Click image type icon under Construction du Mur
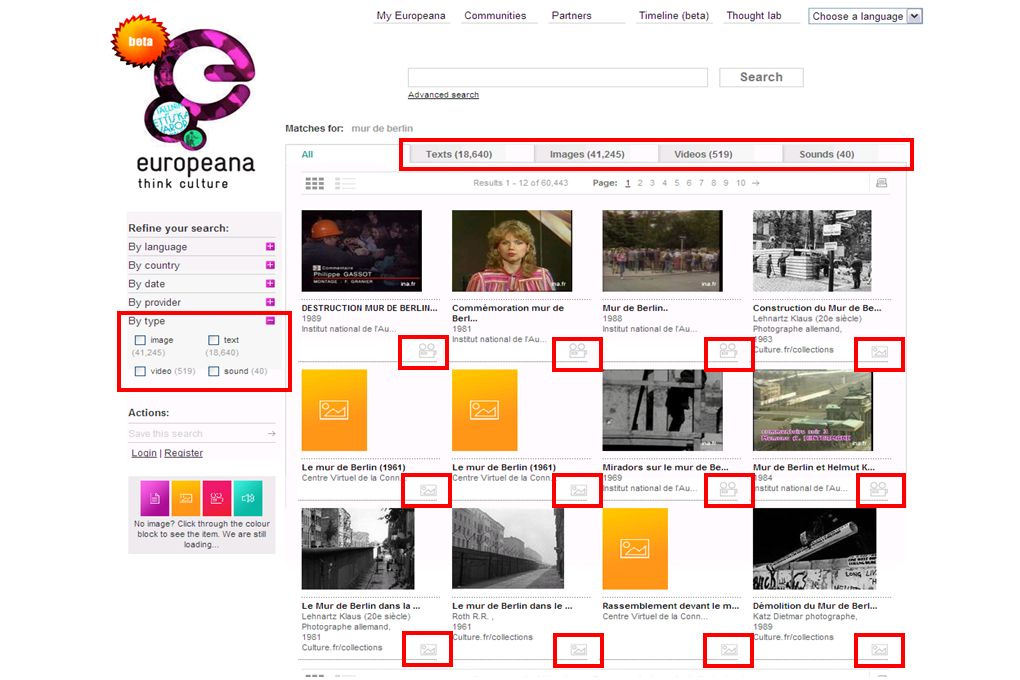The image size is (1020, 680). pos(879,352)
